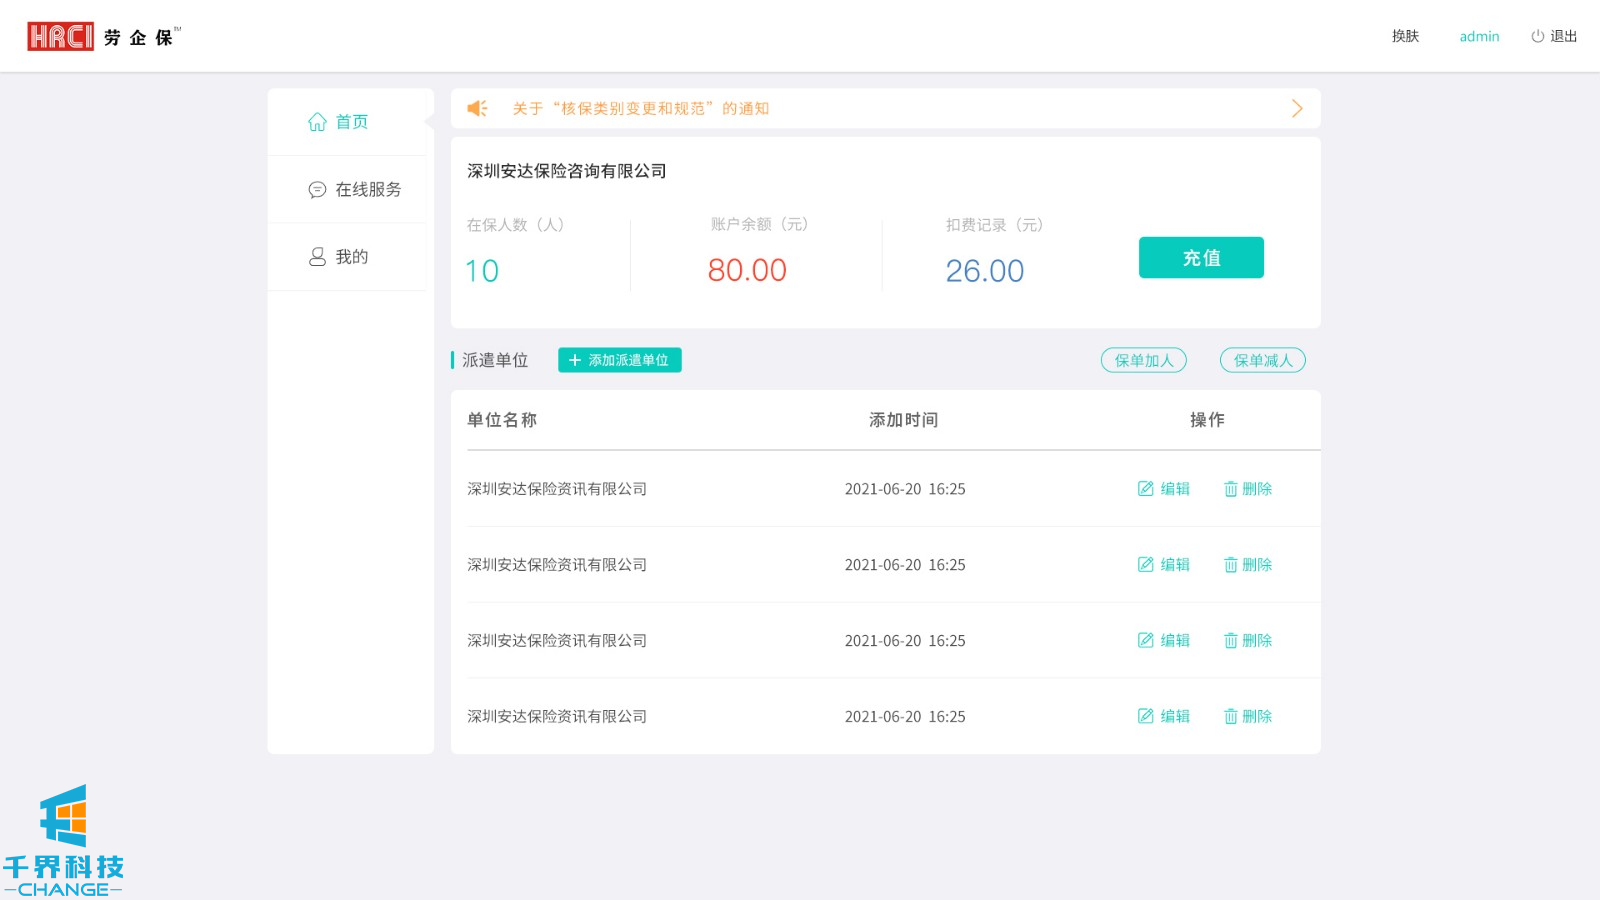Open the admin user account link
Image resolution: width=1600 pixels, height=900 pixels.
coord(1479,36)
